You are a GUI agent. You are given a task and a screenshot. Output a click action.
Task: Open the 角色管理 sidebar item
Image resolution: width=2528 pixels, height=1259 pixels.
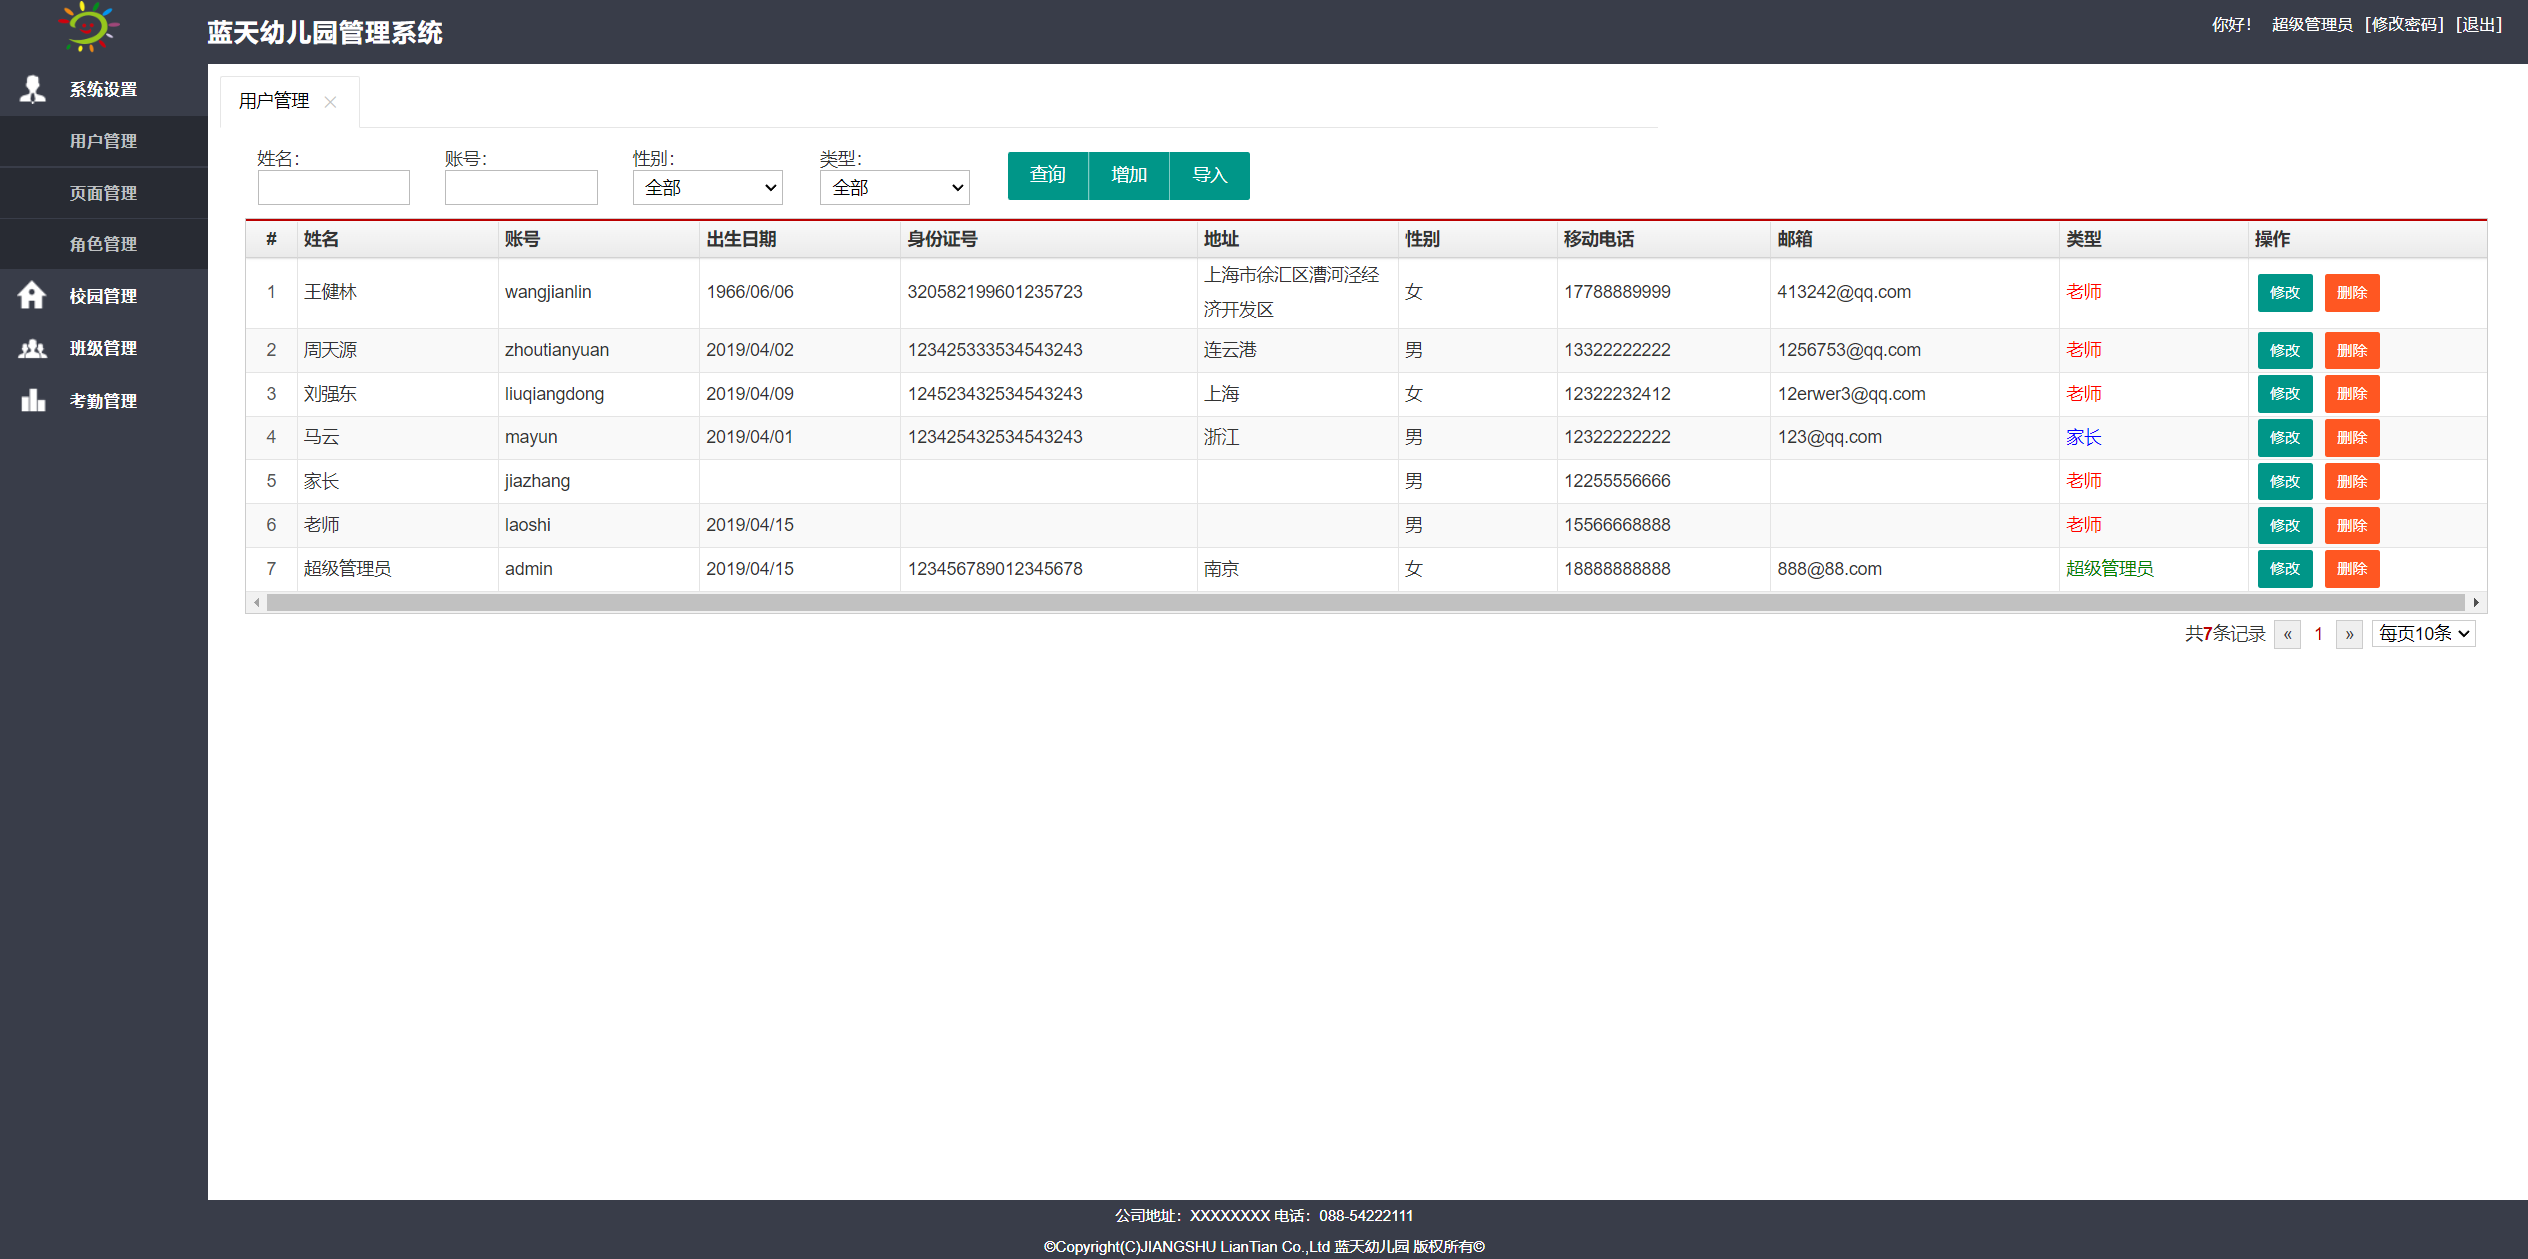point(104,244)
